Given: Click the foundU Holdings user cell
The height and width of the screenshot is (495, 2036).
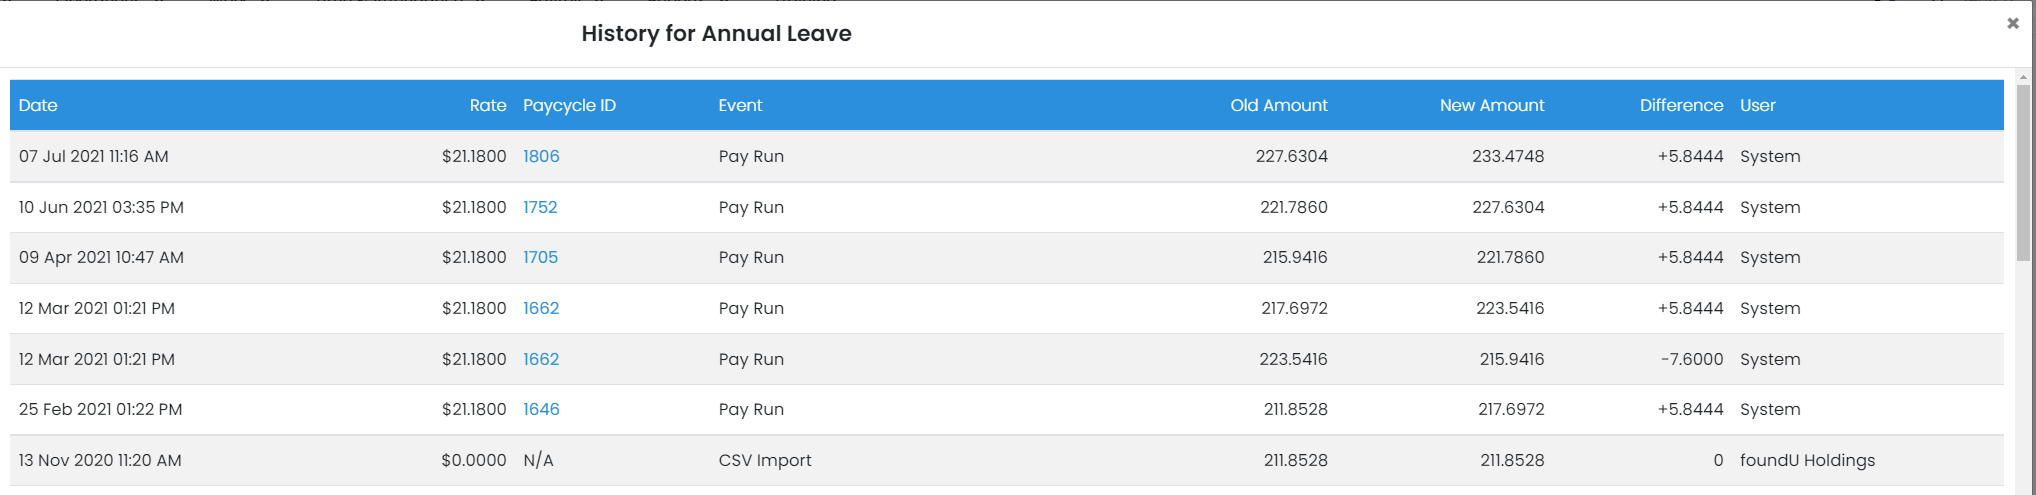Looking at the screenshot, I should pos(1807,460).
